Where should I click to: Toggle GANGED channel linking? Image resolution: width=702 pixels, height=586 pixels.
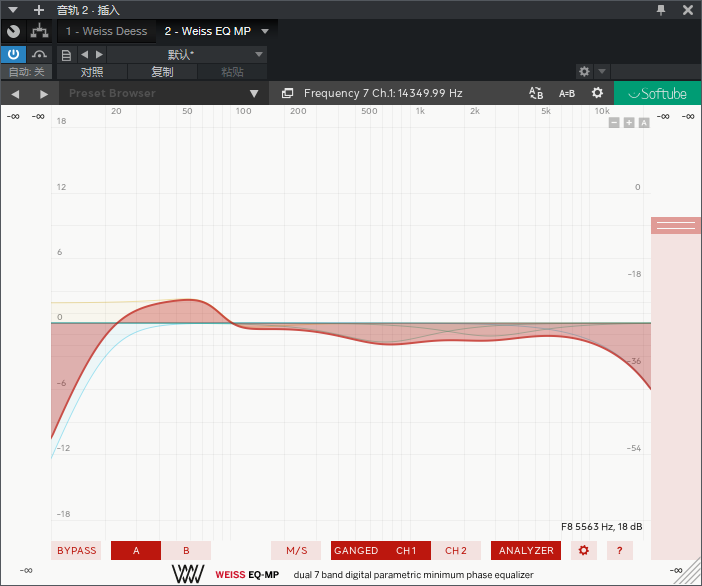tap(356, 551)
